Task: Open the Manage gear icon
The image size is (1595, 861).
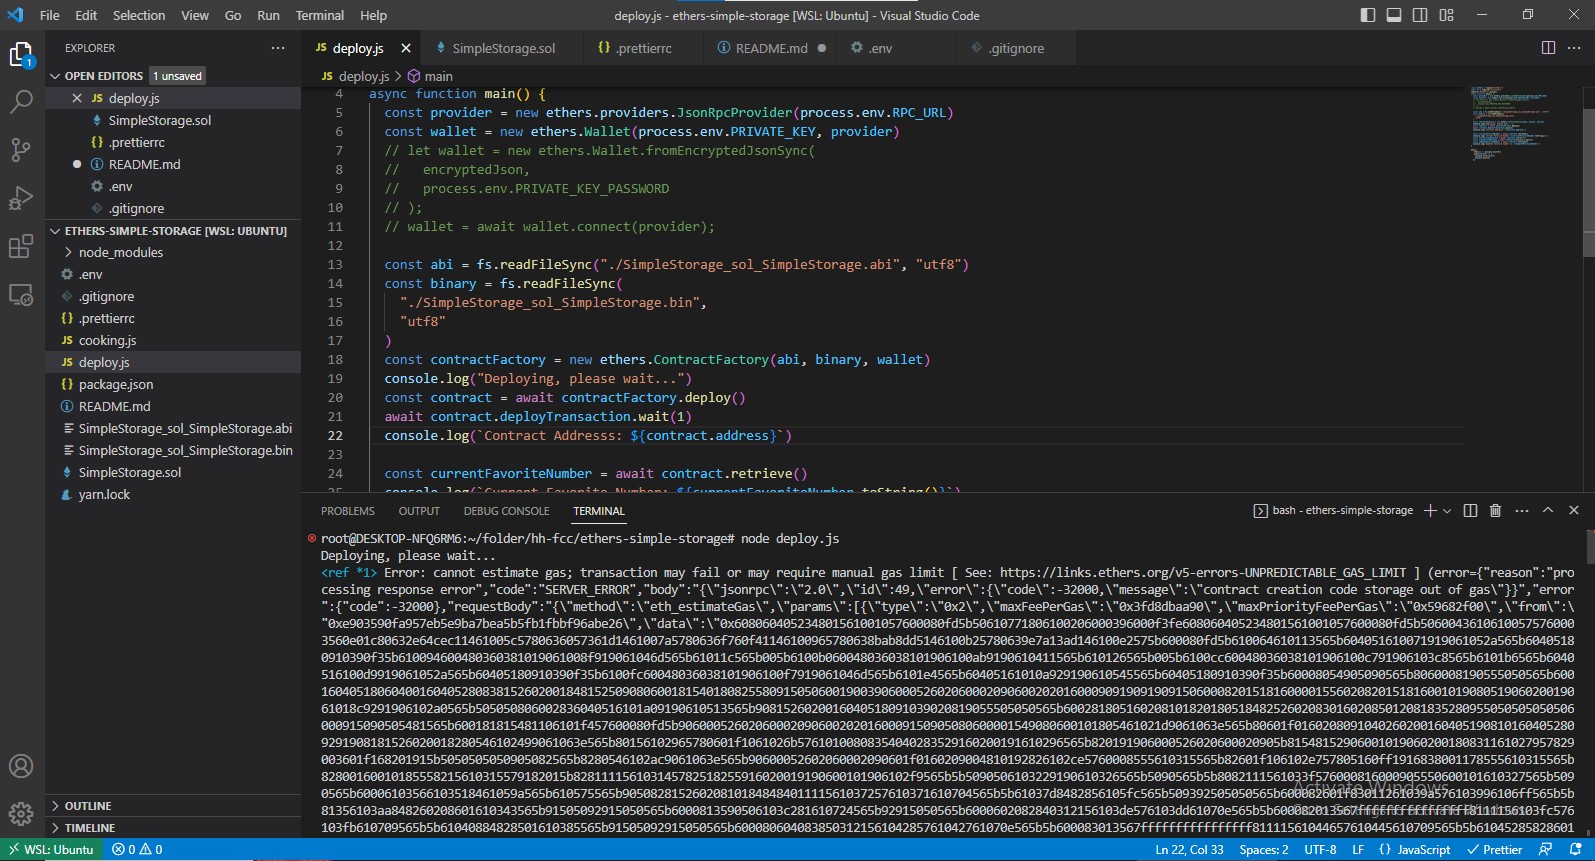Action: (21, 814)
